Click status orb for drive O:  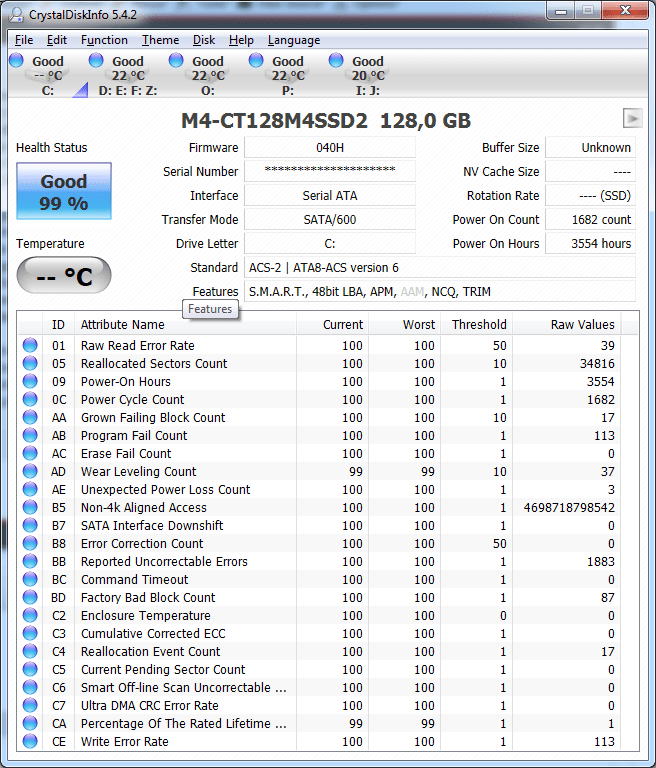tap(176, 60)
